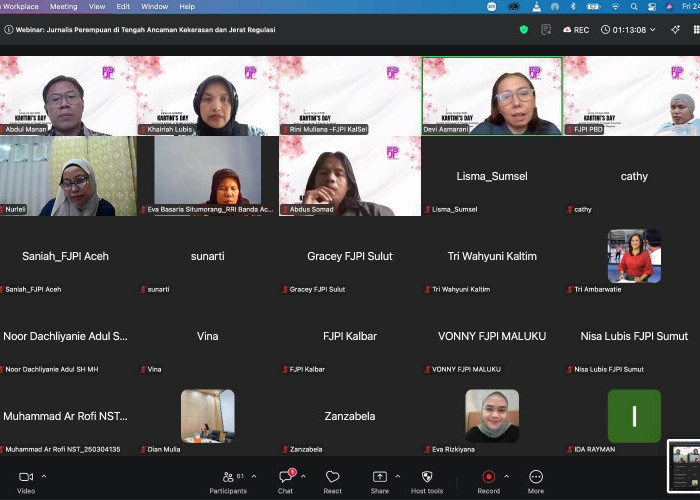Click the REC recording indicator
The height and width of the screenshot is (500, 700).
coord(576,30)
